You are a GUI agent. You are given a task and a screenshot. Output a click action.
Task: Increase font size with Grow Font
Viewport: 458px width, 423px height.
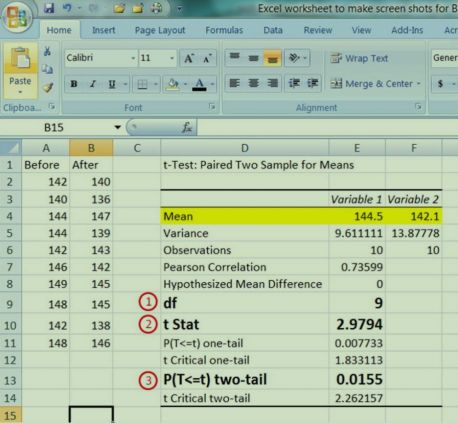click(189, 58)
